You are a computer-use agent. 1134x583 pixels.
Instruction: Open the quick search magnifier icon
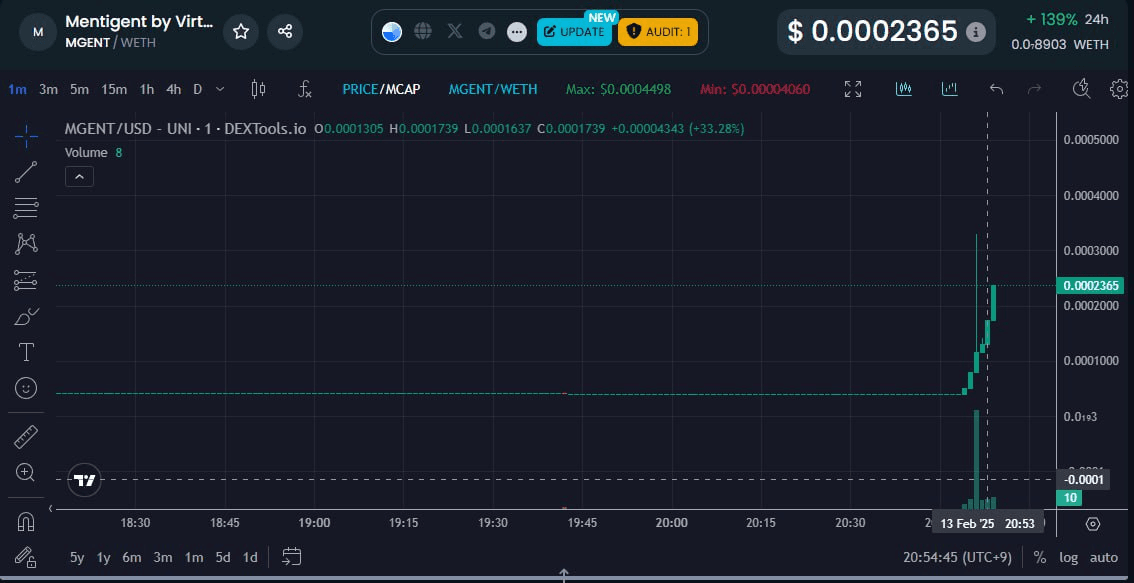(x=1081, y=89)
